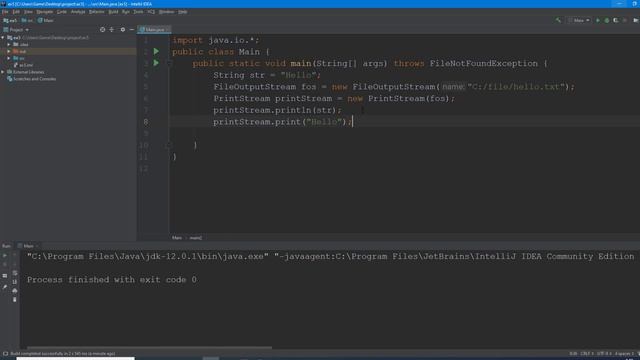
Task: Click the run gutter arrow beside main method
Action: point(156,63)
